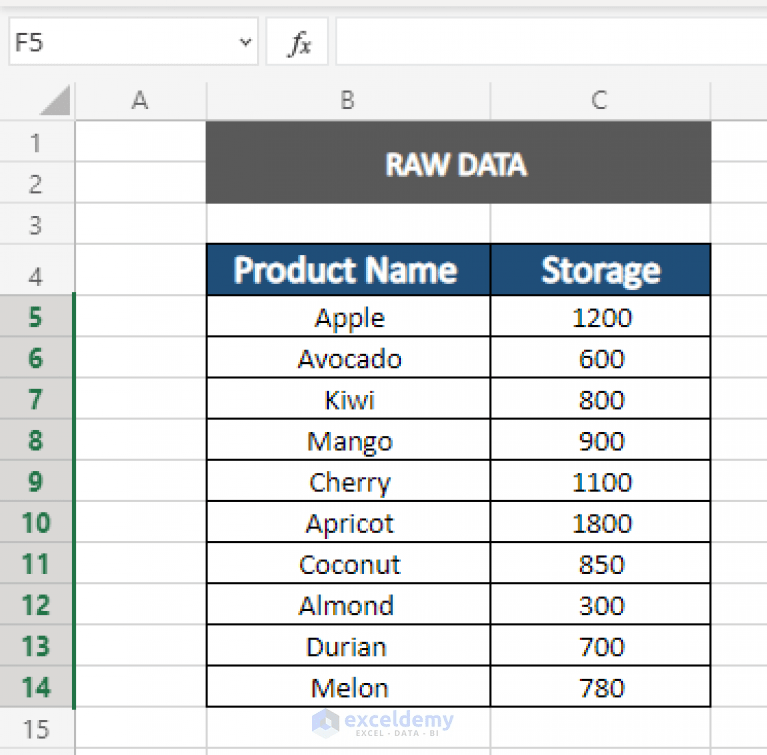Click the storage value 800
The image size is (767, 755).
coord(600,398)
